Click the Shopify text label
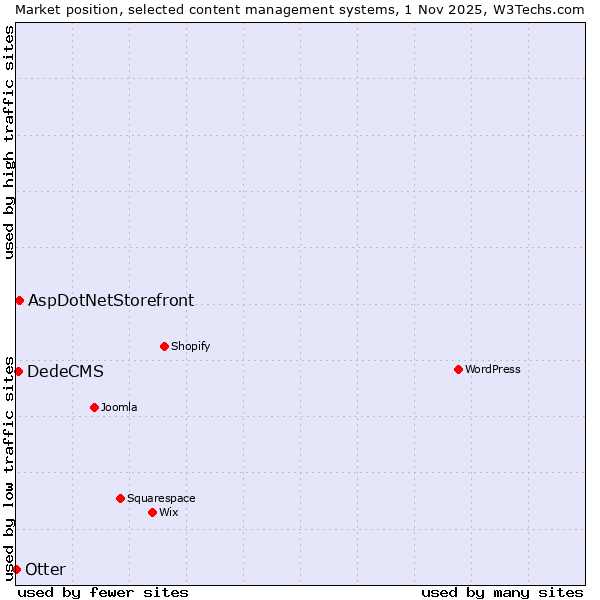Screen dimensions: 600x600 [x=190, y=346]
